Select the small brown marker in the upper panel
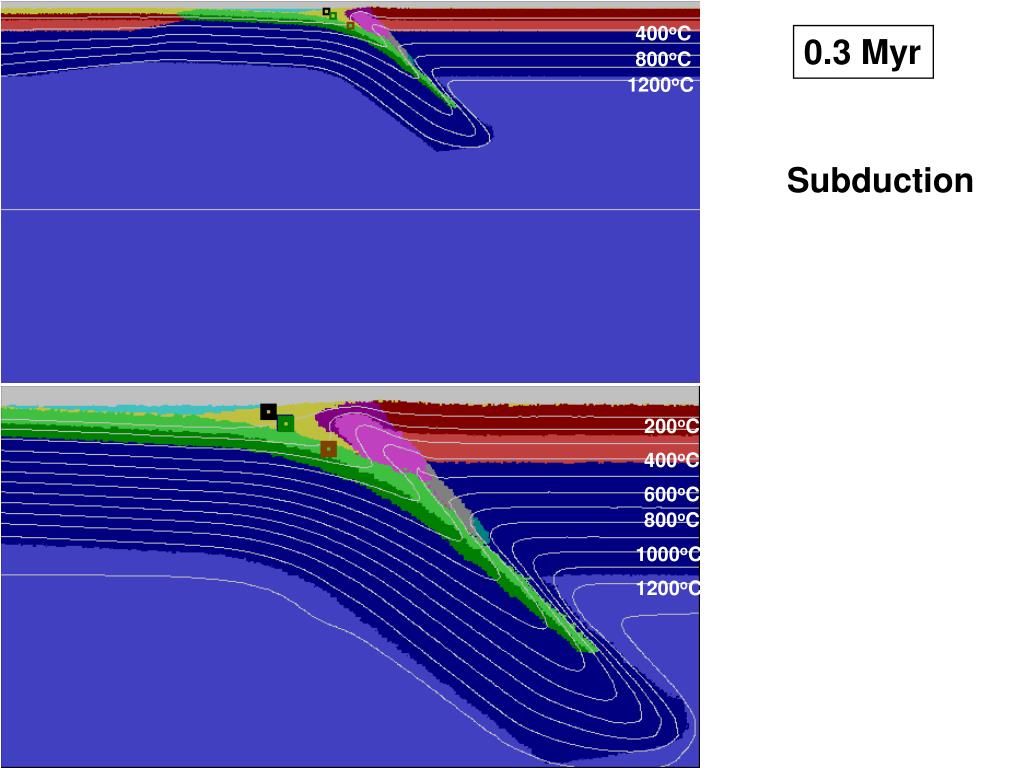Viewport: 1024px width, 768px height. (x=350, y=25)
